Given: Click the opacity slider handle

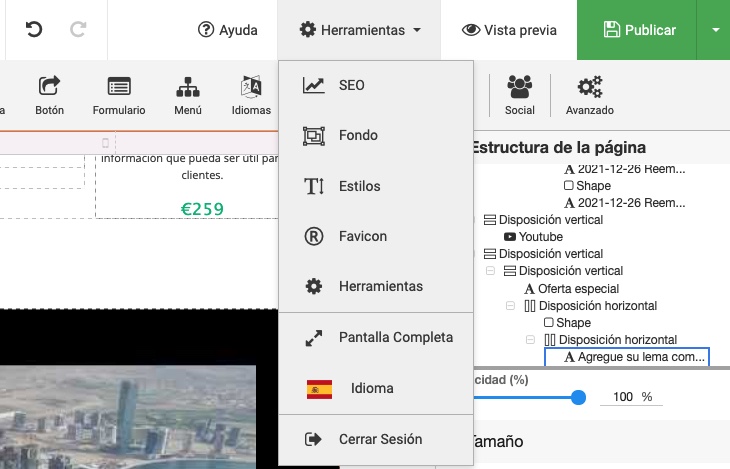Looking at the screenshot, I should (578, 397).
